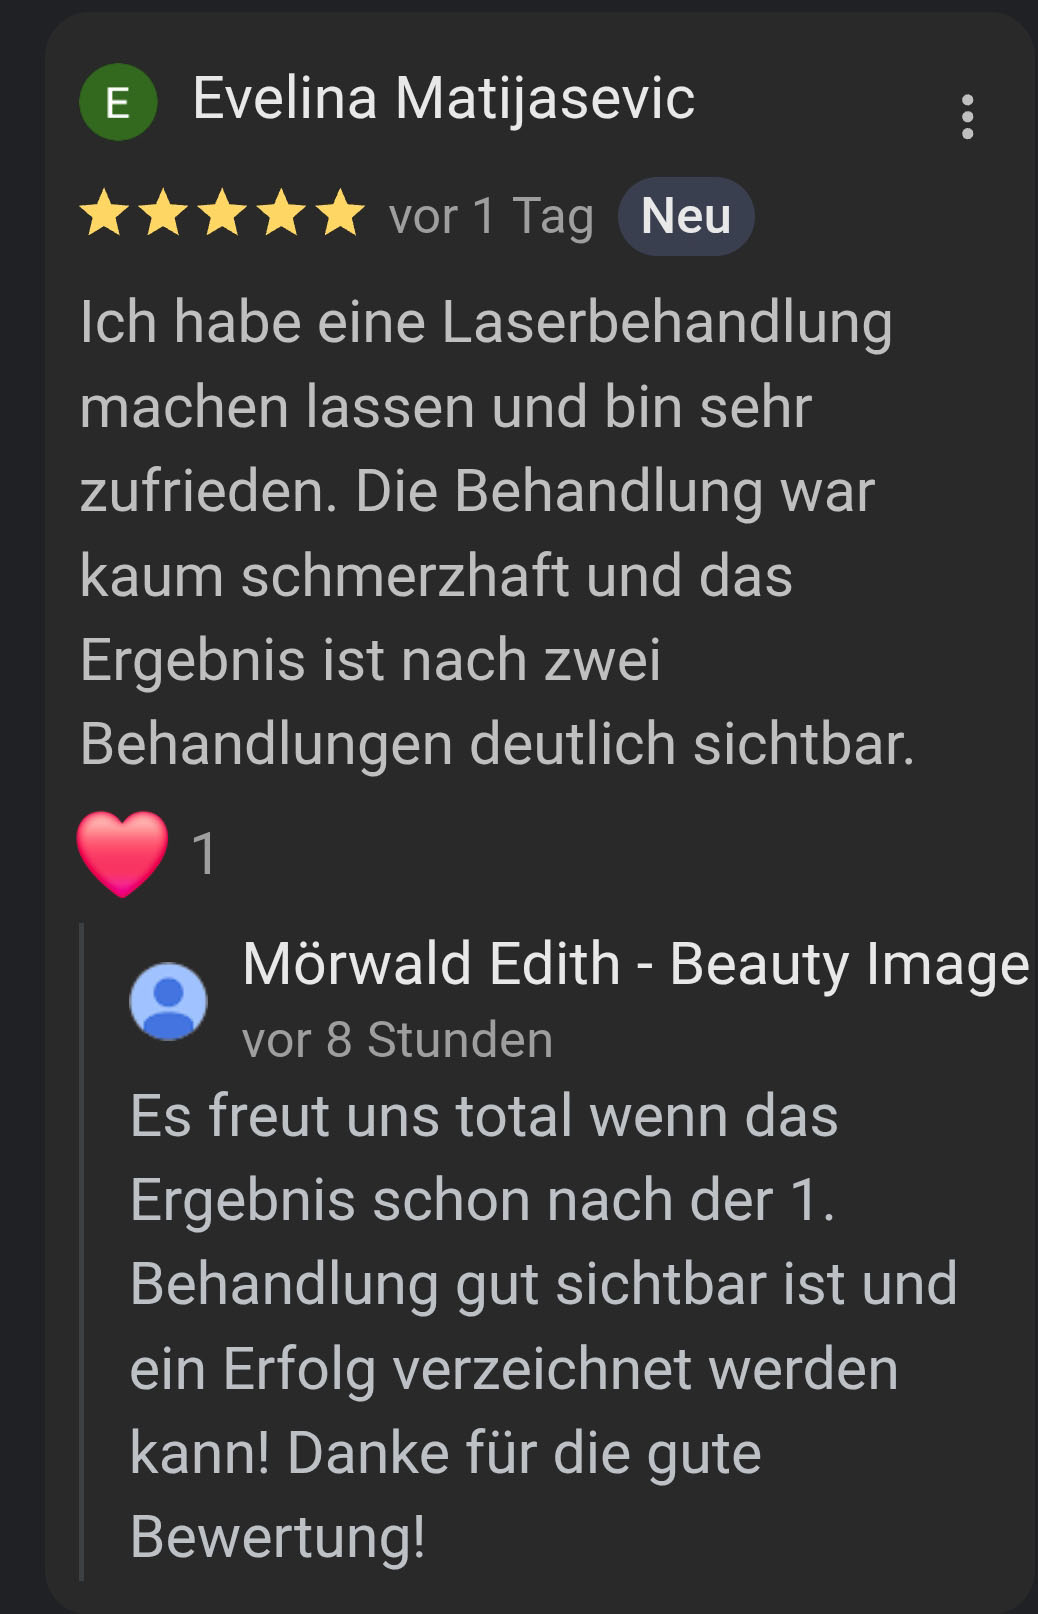Tap the blue owner profile avatar
The width and height of the screenshot is (1038, 1614).
tap(168, 1001)
